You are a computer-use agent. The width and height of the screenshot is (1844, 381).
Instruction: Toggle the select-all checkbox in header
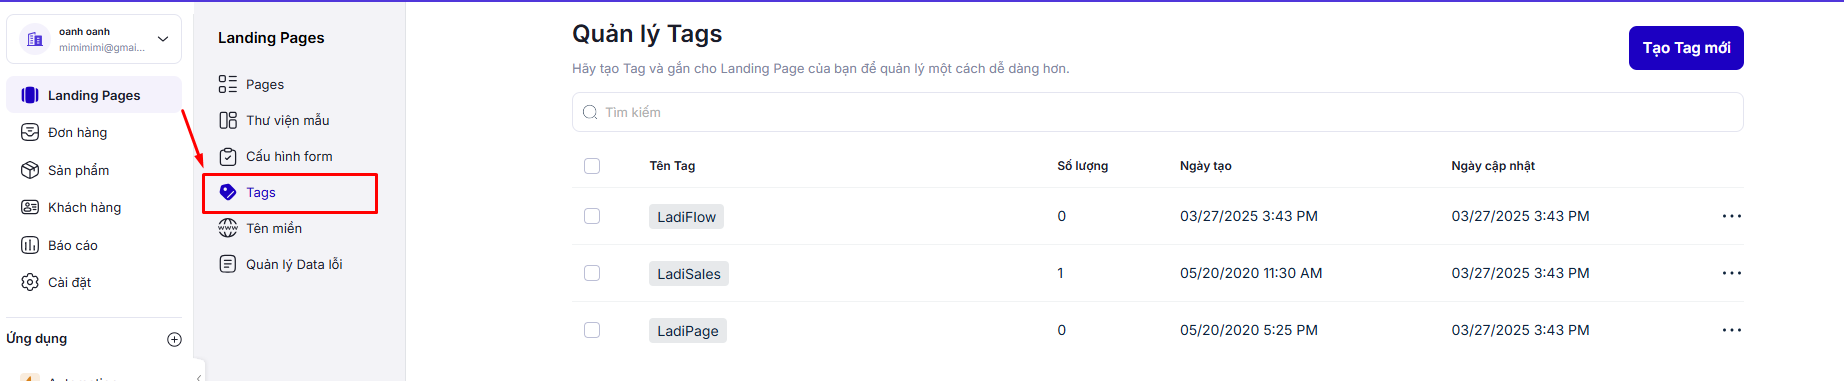[x=592, y=166]
